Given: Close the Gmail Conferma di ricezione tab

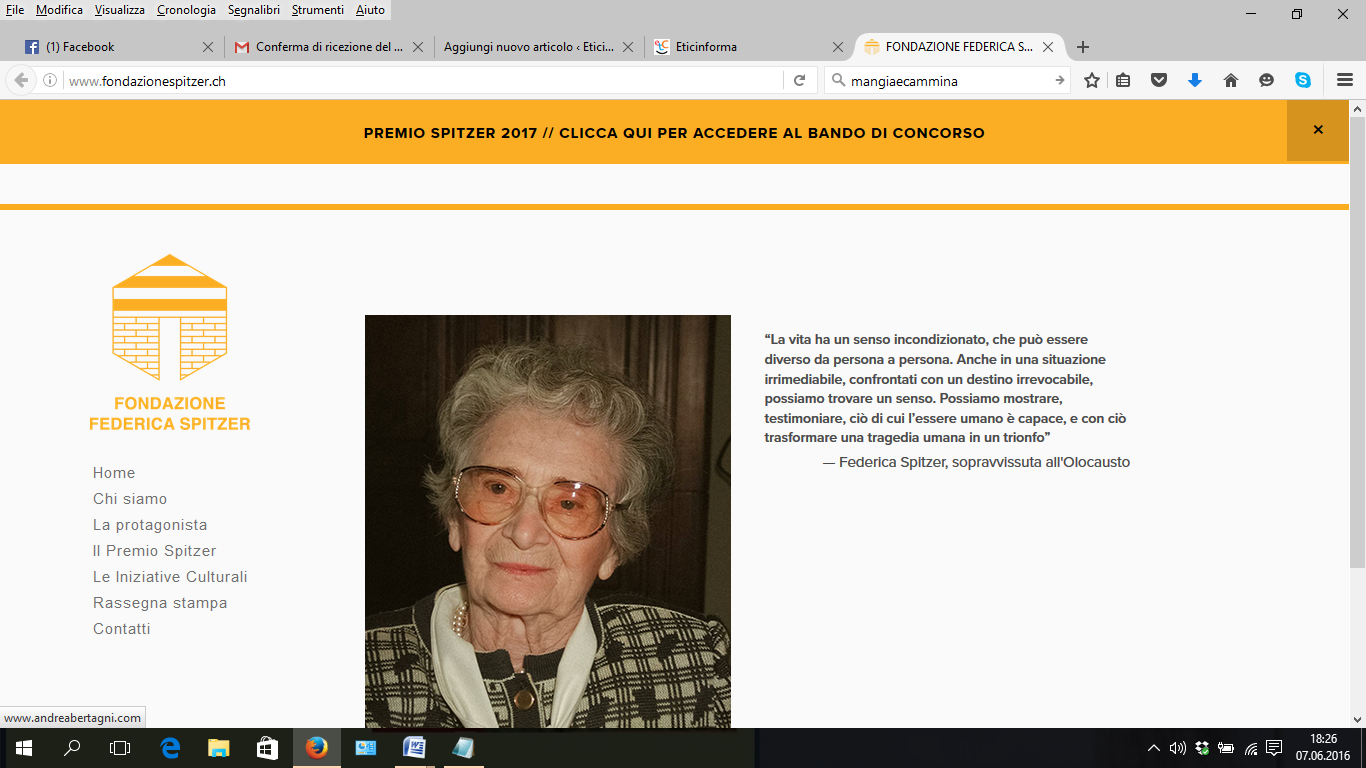Looking at the screenshot, I should (418, 47).
